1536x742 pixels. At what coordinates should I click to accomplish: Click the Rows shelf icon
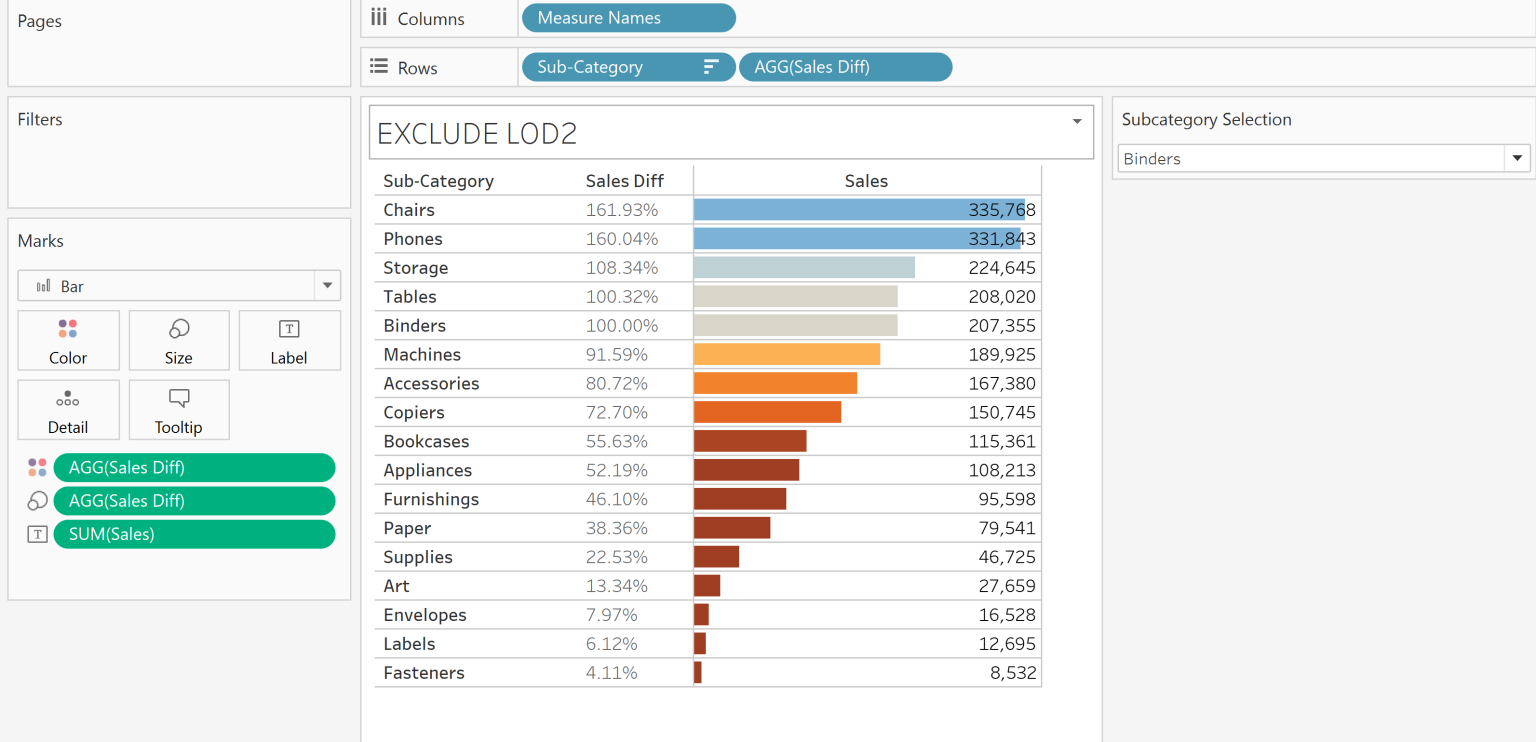pyautogui.click(x=377, y=66)
